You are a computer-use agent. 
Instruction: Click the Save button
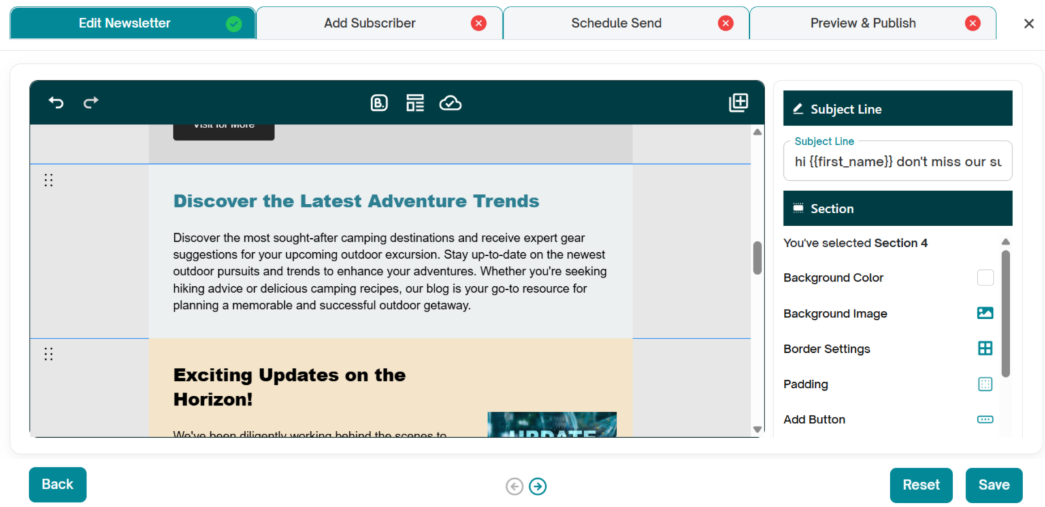994,485
